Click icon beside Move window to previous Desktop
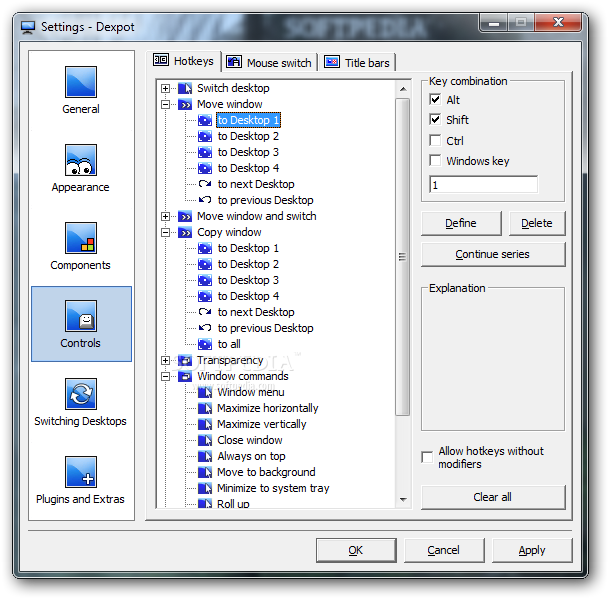Viewport: 609px width, 599px height. tap(205, 200)
